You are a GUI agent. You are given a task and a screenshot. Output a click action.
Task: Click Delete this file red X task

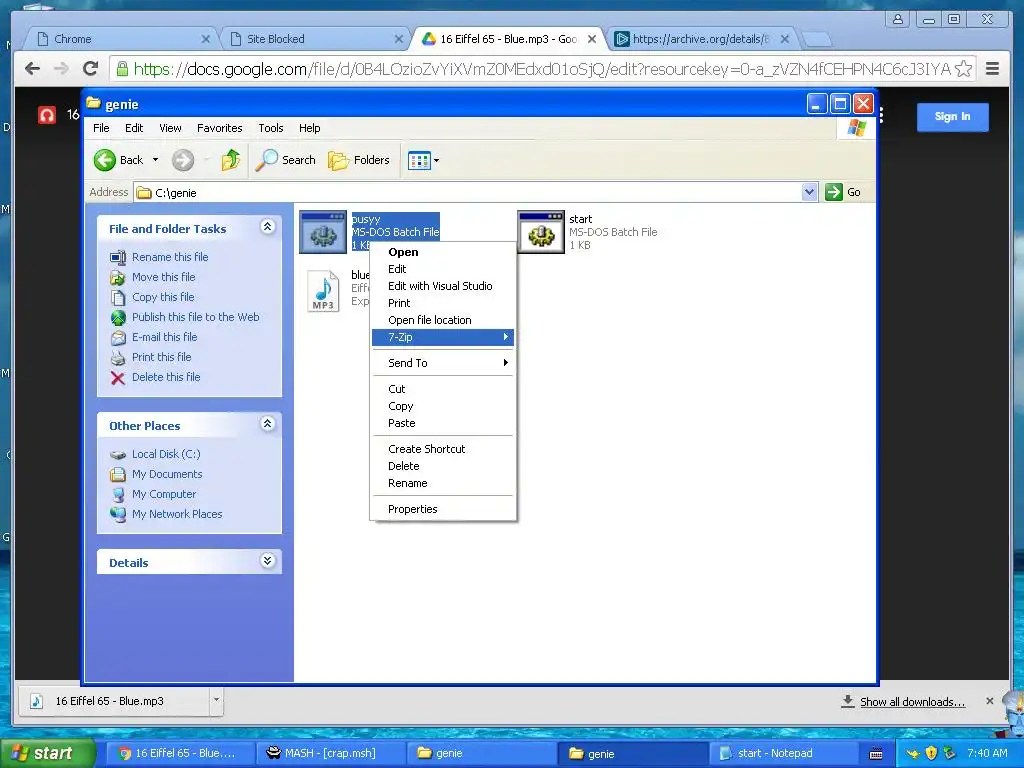[x=118, y=377]
